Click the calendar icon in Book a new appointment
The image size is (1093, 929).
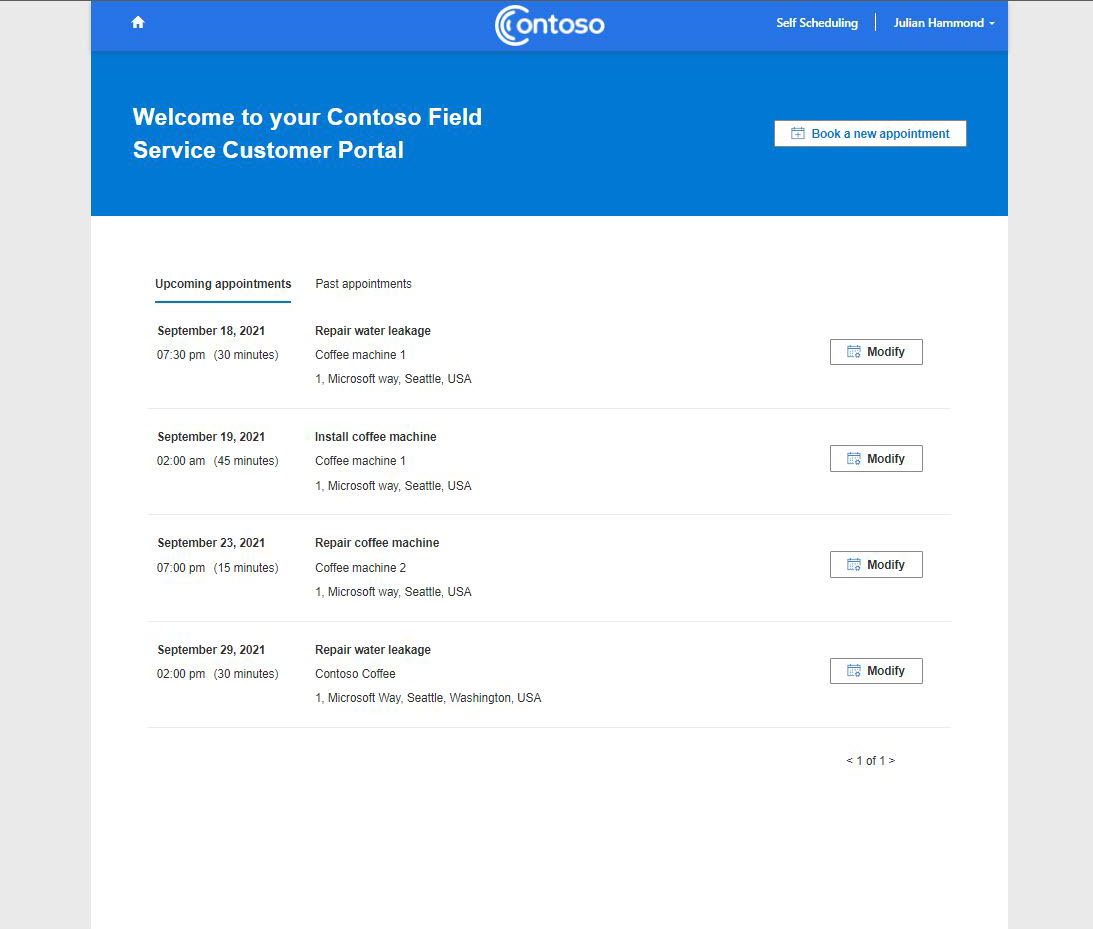(x=797, y=133)
